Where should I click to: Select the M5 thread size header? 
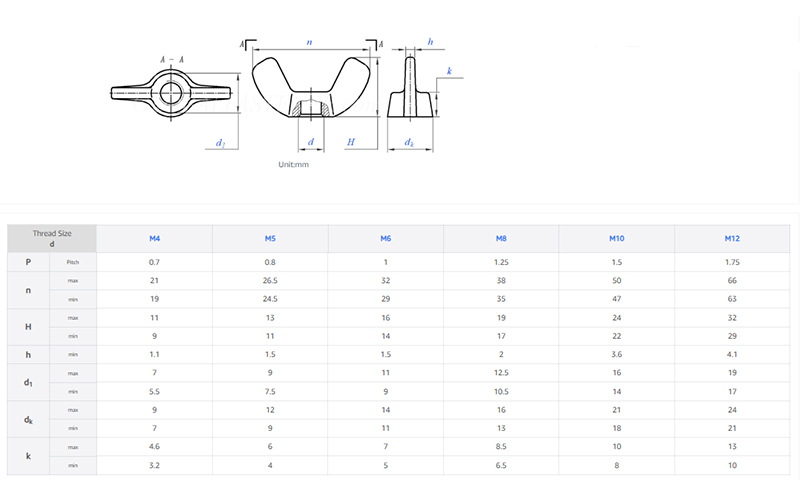click(x=270, y=238)
